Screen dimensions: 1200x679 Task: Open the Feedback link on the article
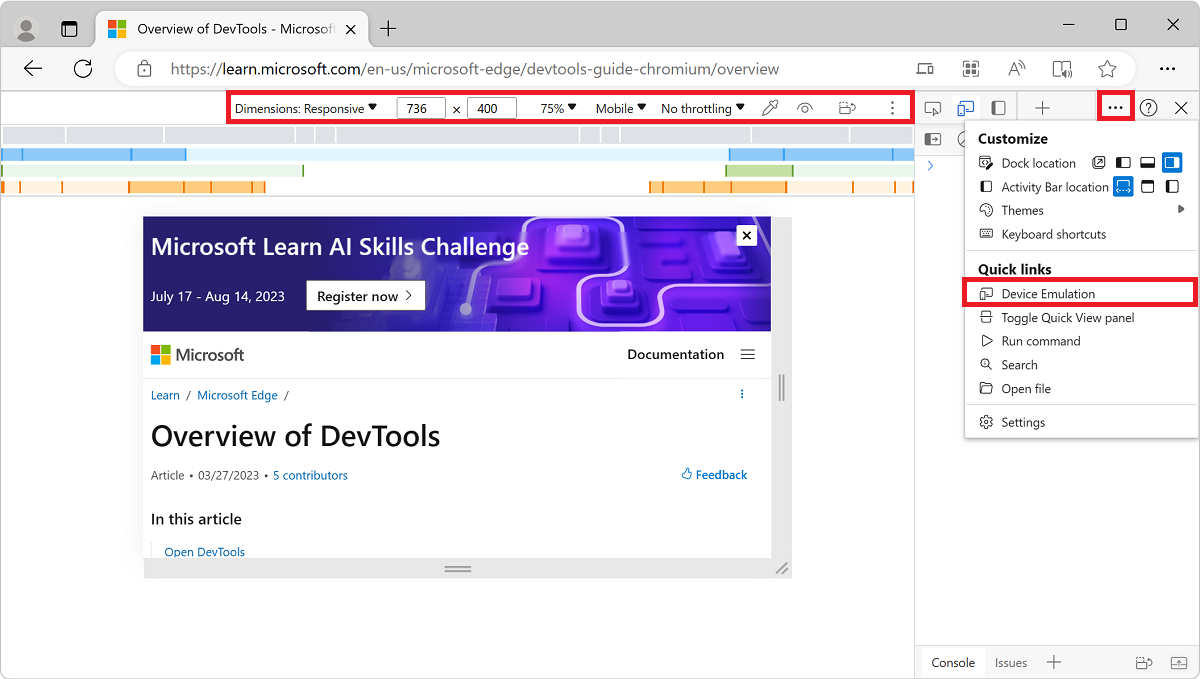tap(713, 474)
